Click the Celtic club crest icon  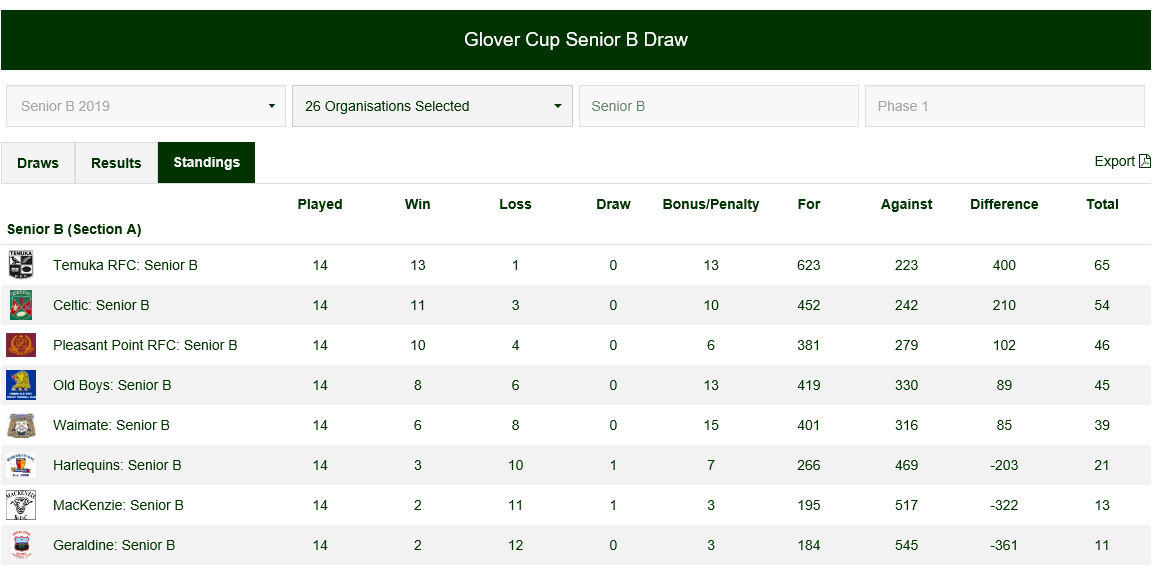coord(21,305)
